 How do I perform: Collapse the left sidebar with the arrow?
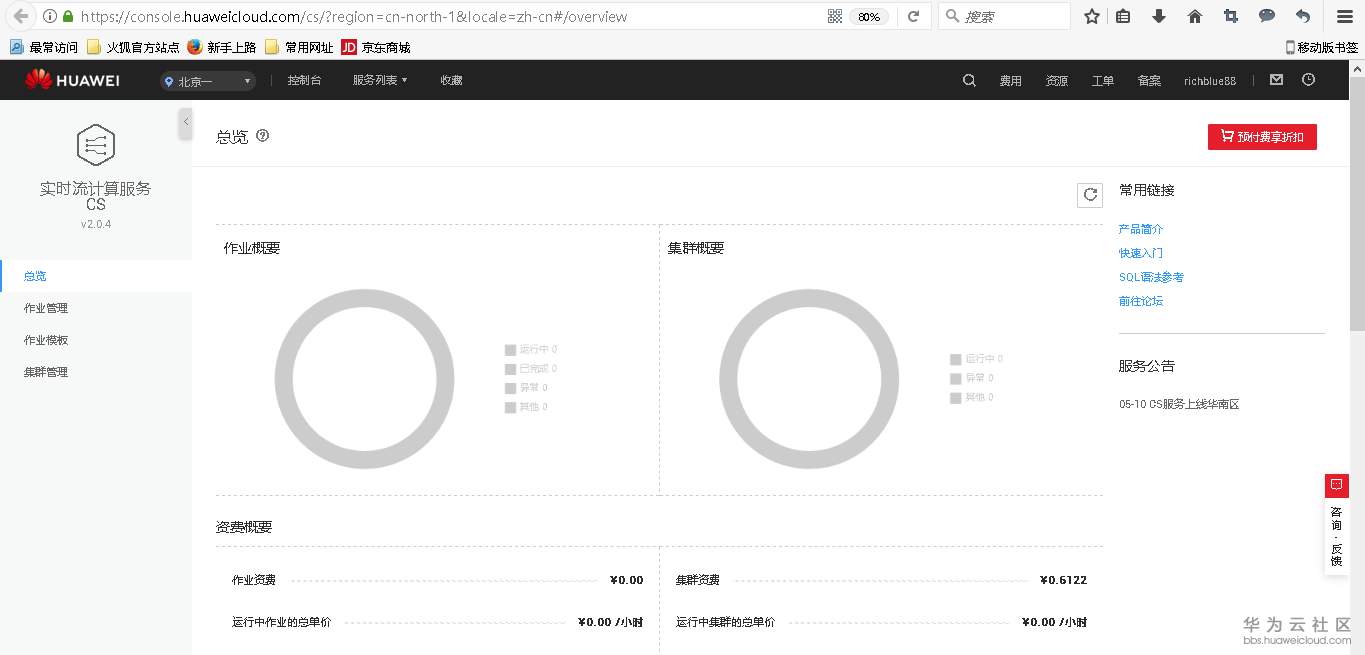[x=185, y=123]
